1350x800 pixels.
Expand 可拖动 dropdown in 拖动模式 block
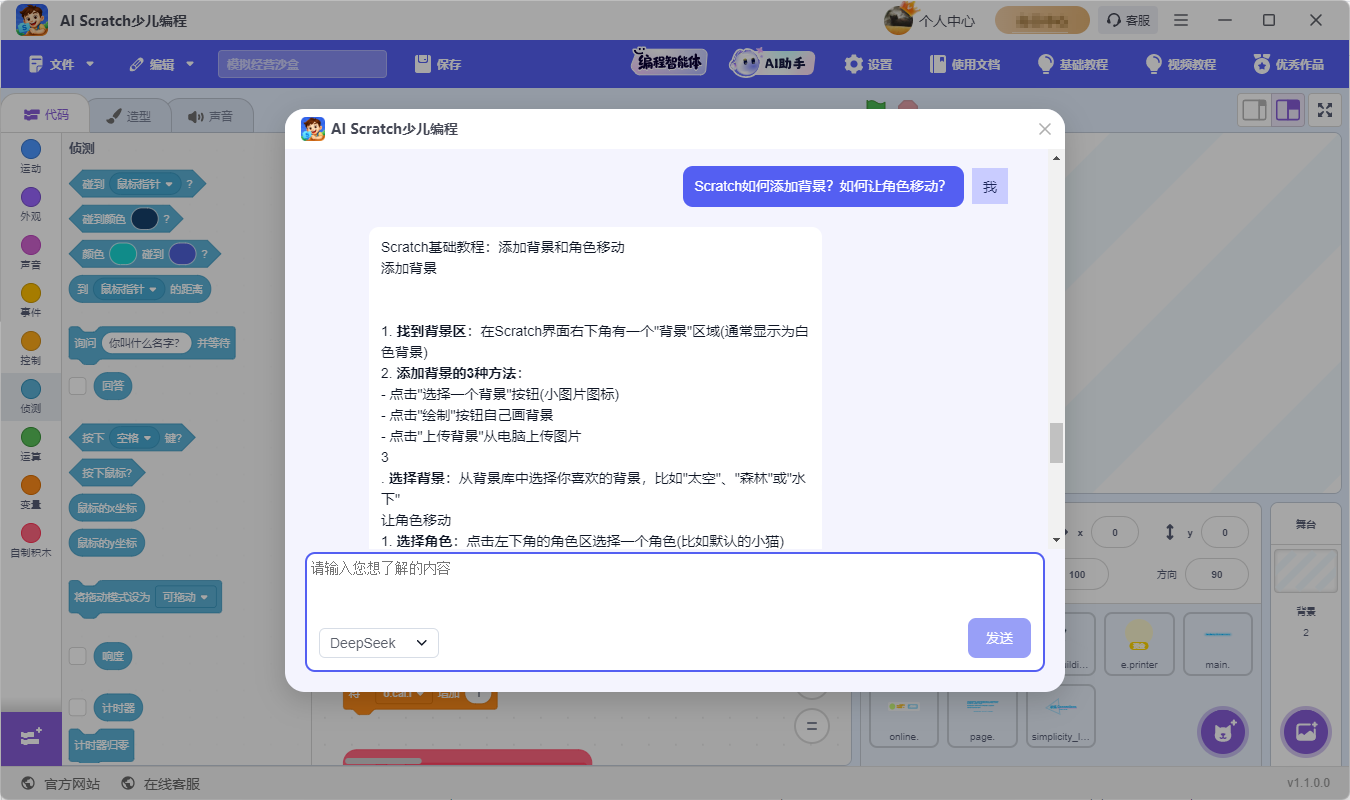(x=187, y=597)
